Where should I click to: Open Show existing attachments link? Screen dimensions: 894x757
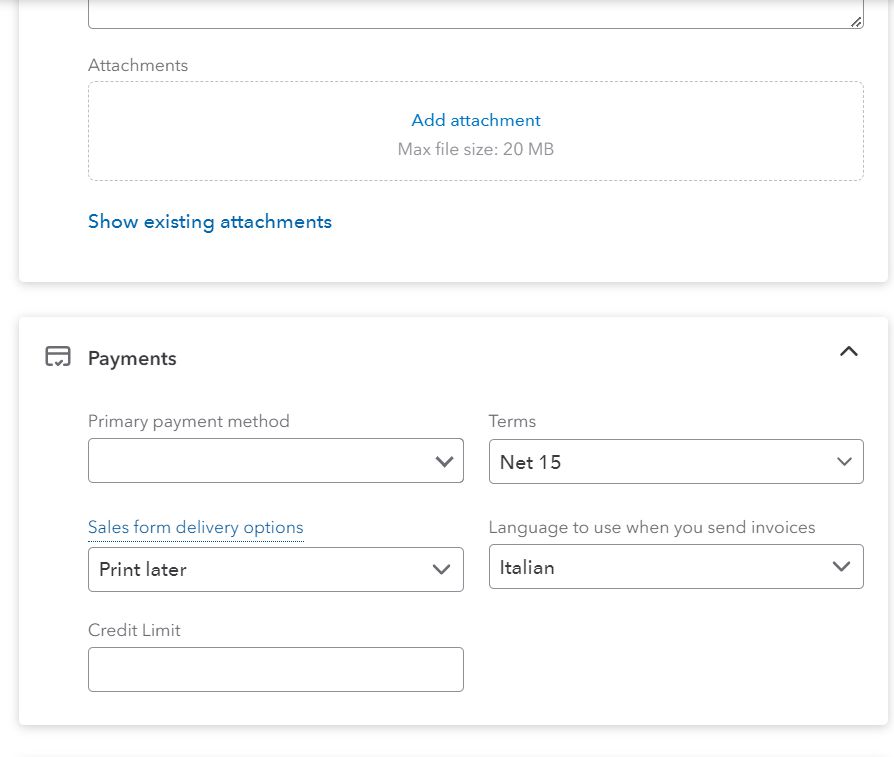point(210,222)
